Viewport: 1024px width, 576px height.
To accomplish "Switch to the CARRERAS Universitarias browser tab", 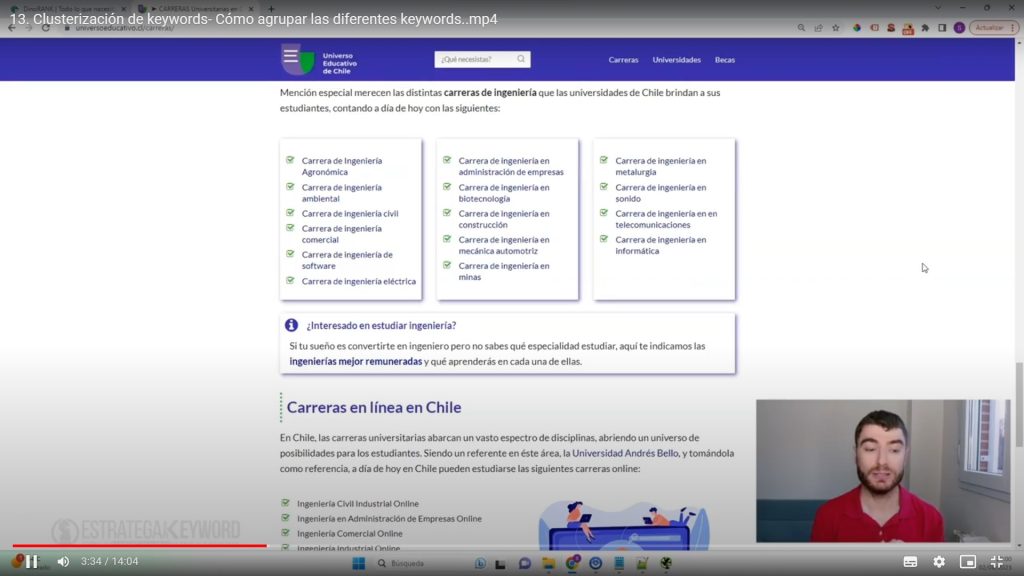I will pyautogui.click(x=196, y=8).
